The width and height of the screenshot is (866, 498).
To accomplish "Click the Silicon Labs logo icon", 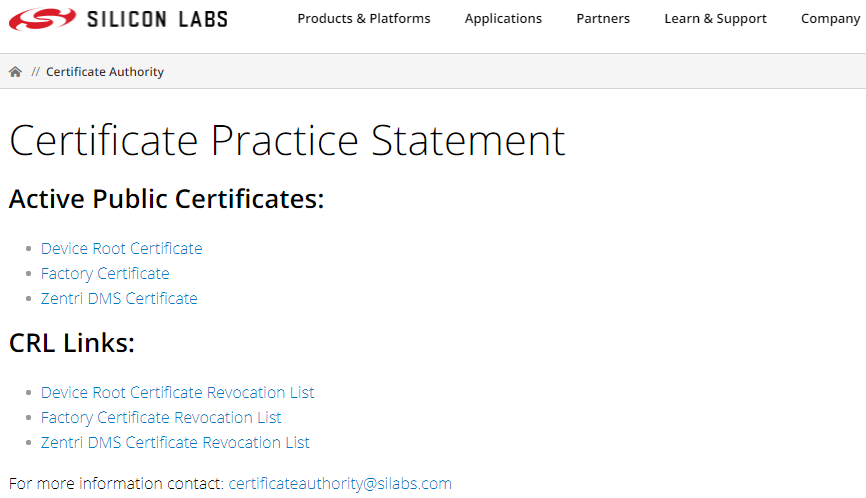I will click(42, 18).
